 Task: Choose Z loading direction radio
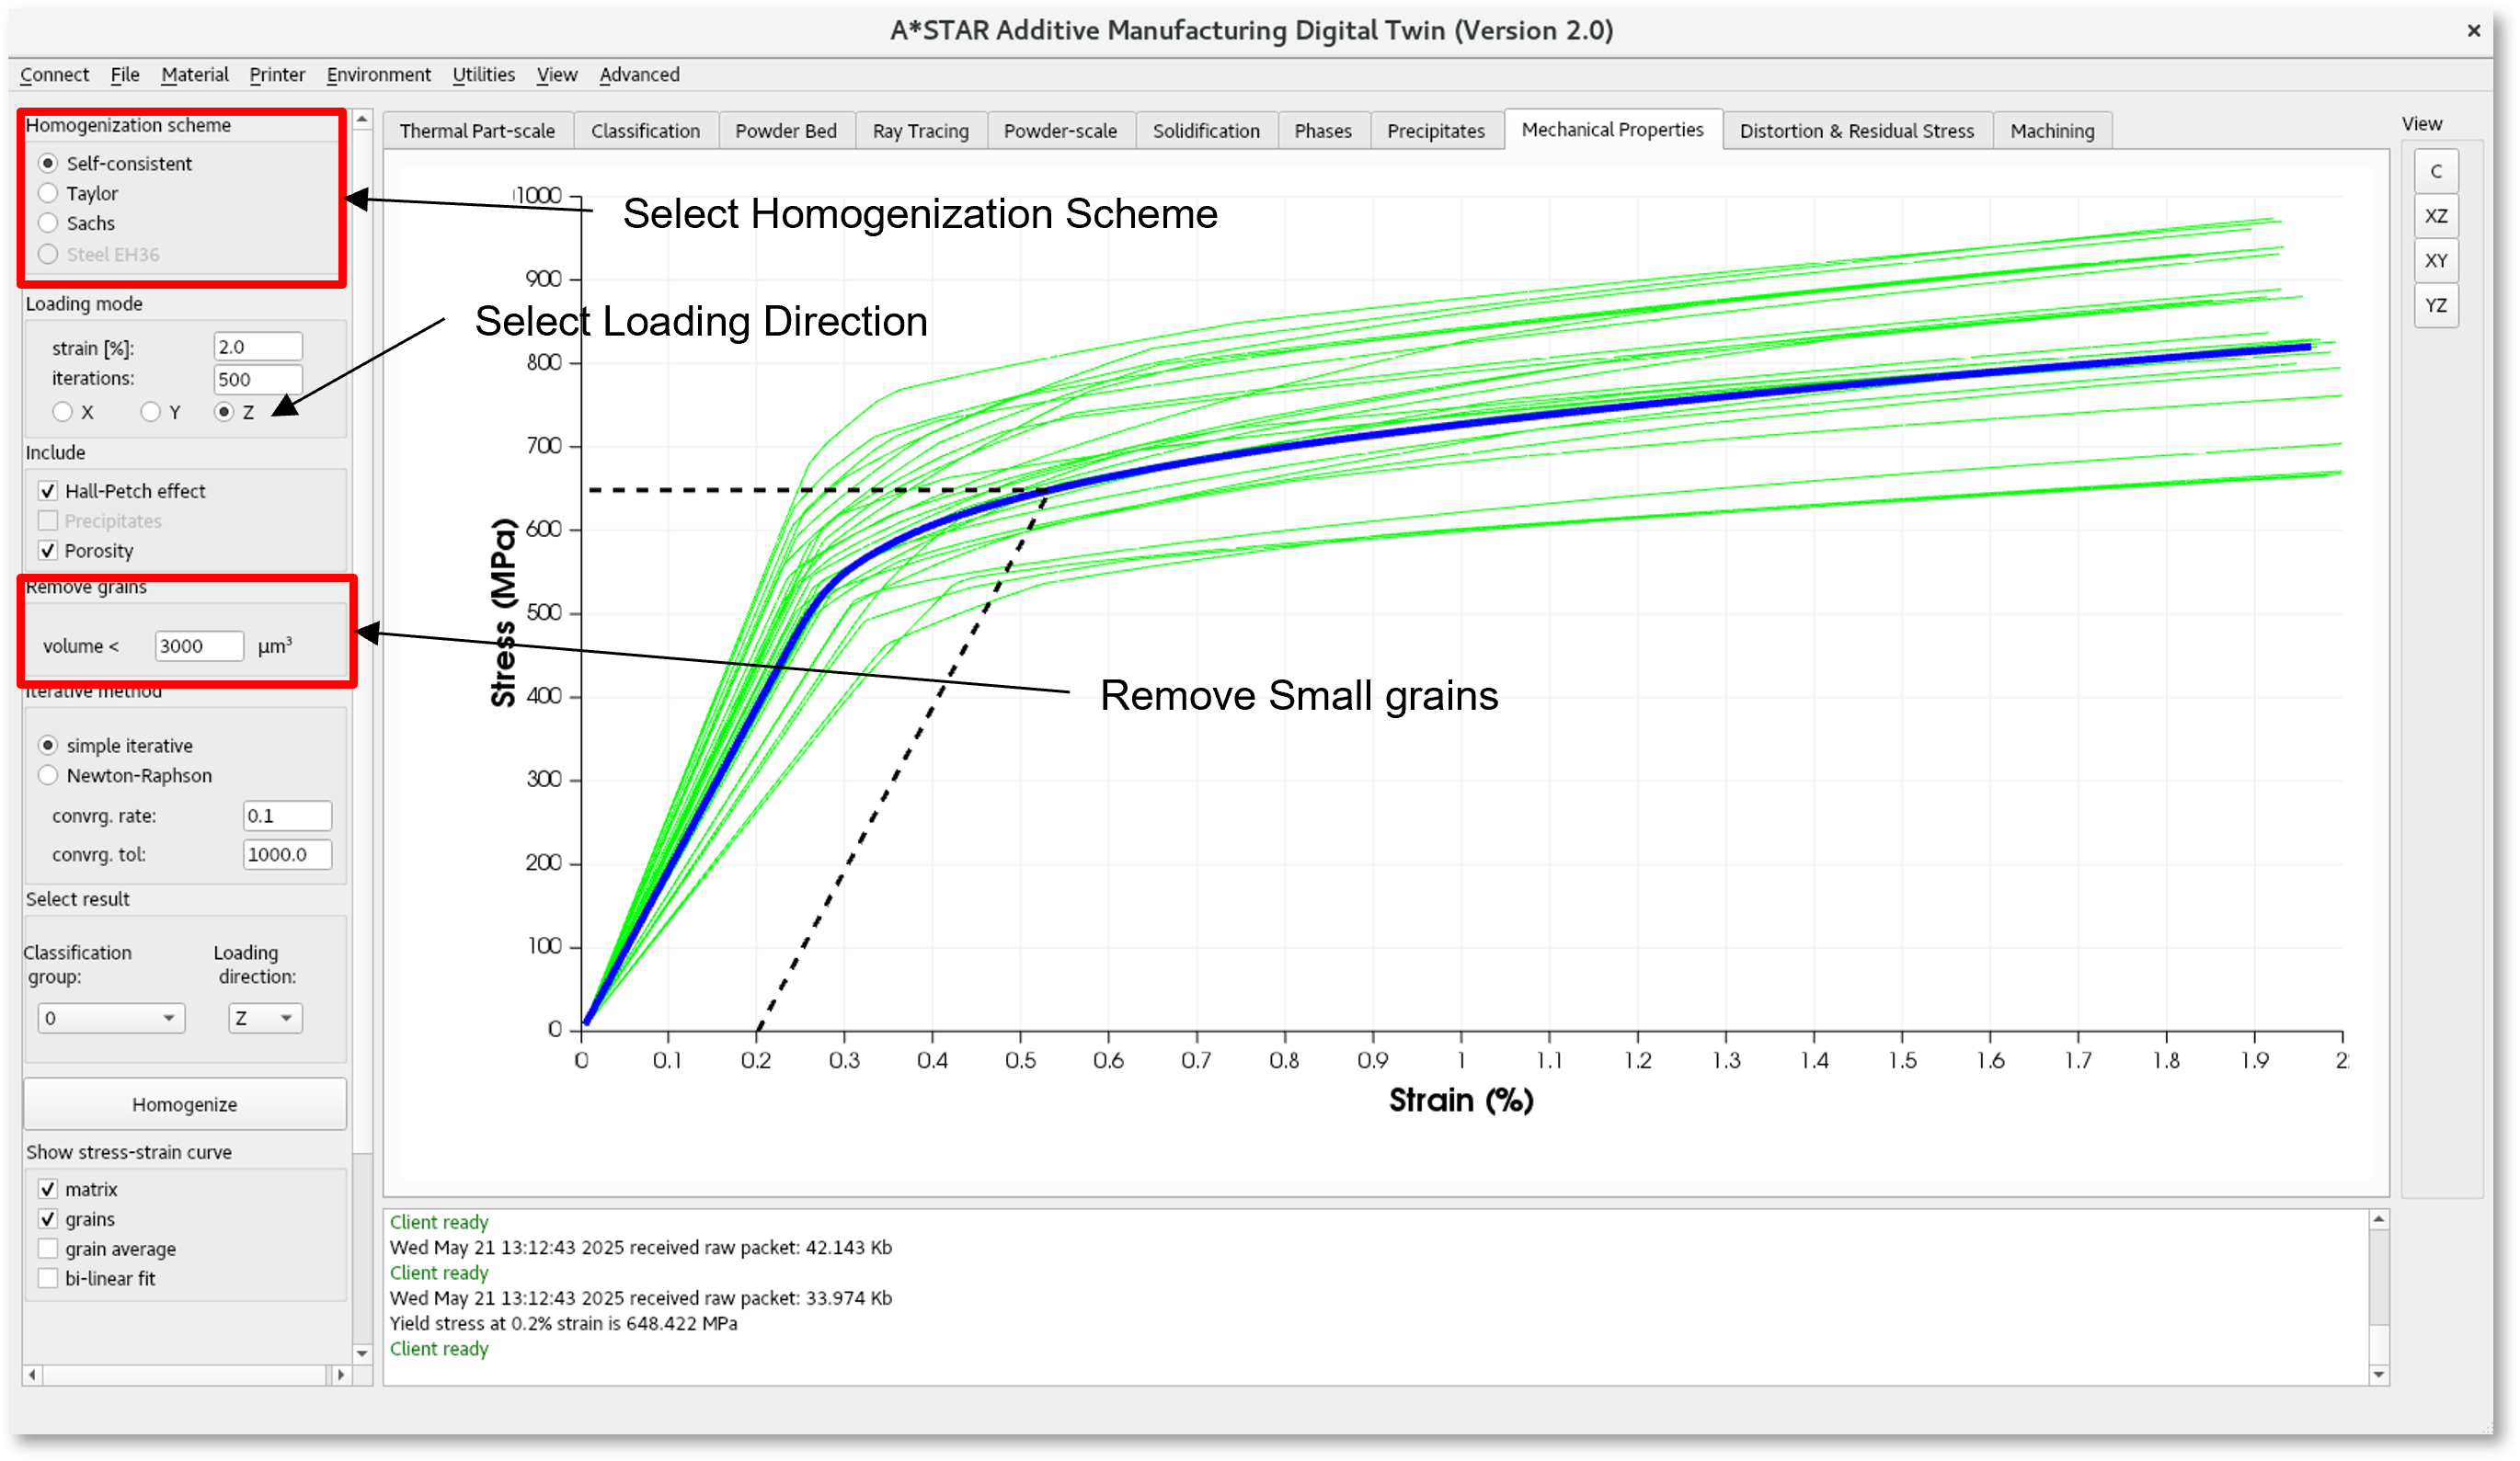[x=224, y=412]
